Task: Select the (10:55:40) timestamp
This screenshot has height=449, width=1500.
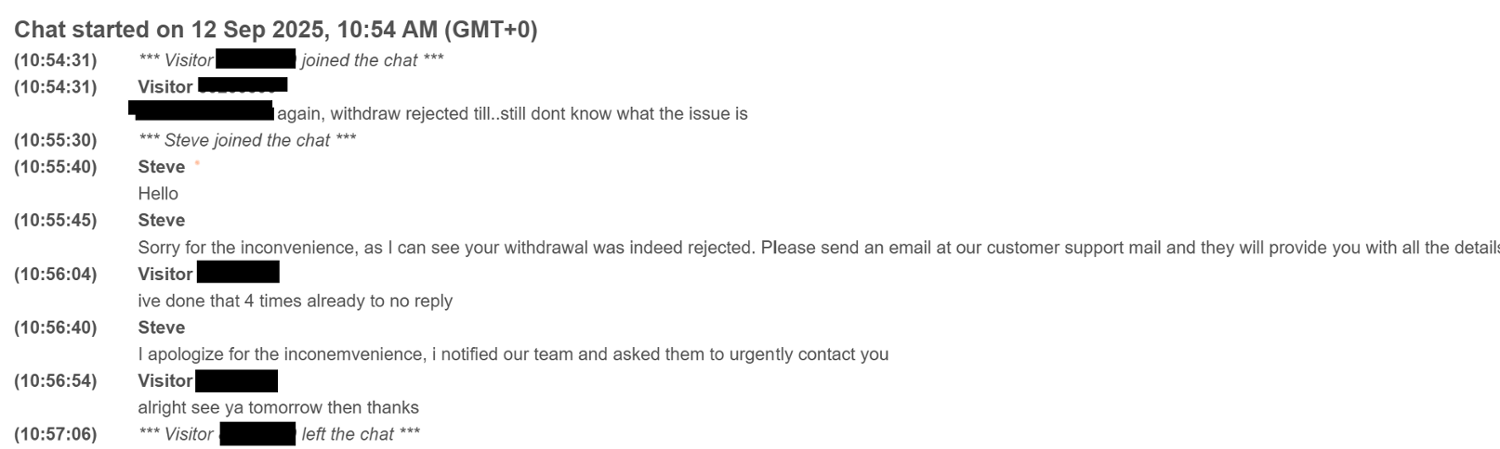Action: coord(56,167)
